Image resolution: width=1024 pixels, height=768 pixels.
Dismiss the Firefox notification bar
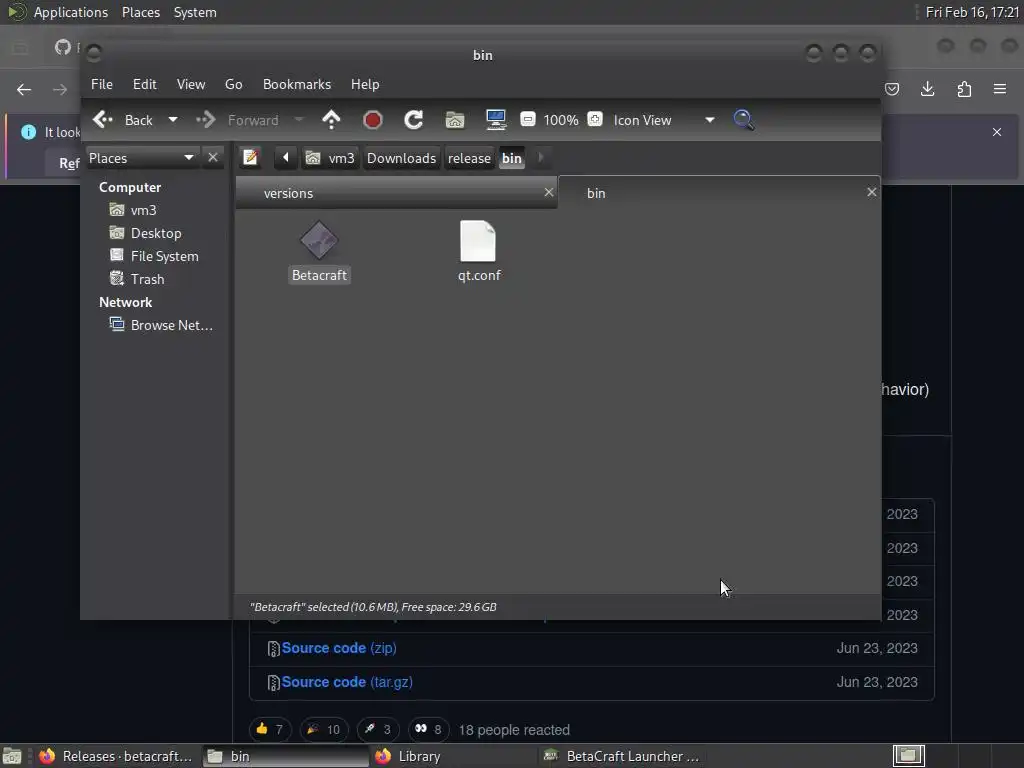pyautogui.click(x=997, y=132)
